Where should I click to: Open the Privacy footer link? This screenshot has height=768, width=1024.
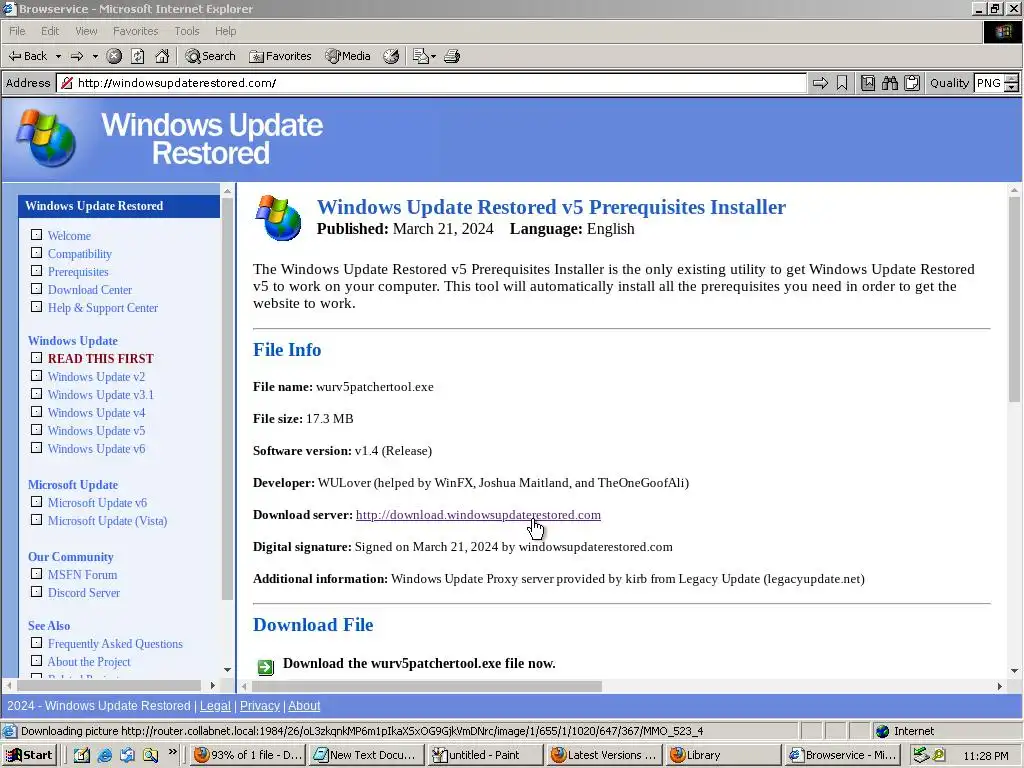click(x=259, y=706)
